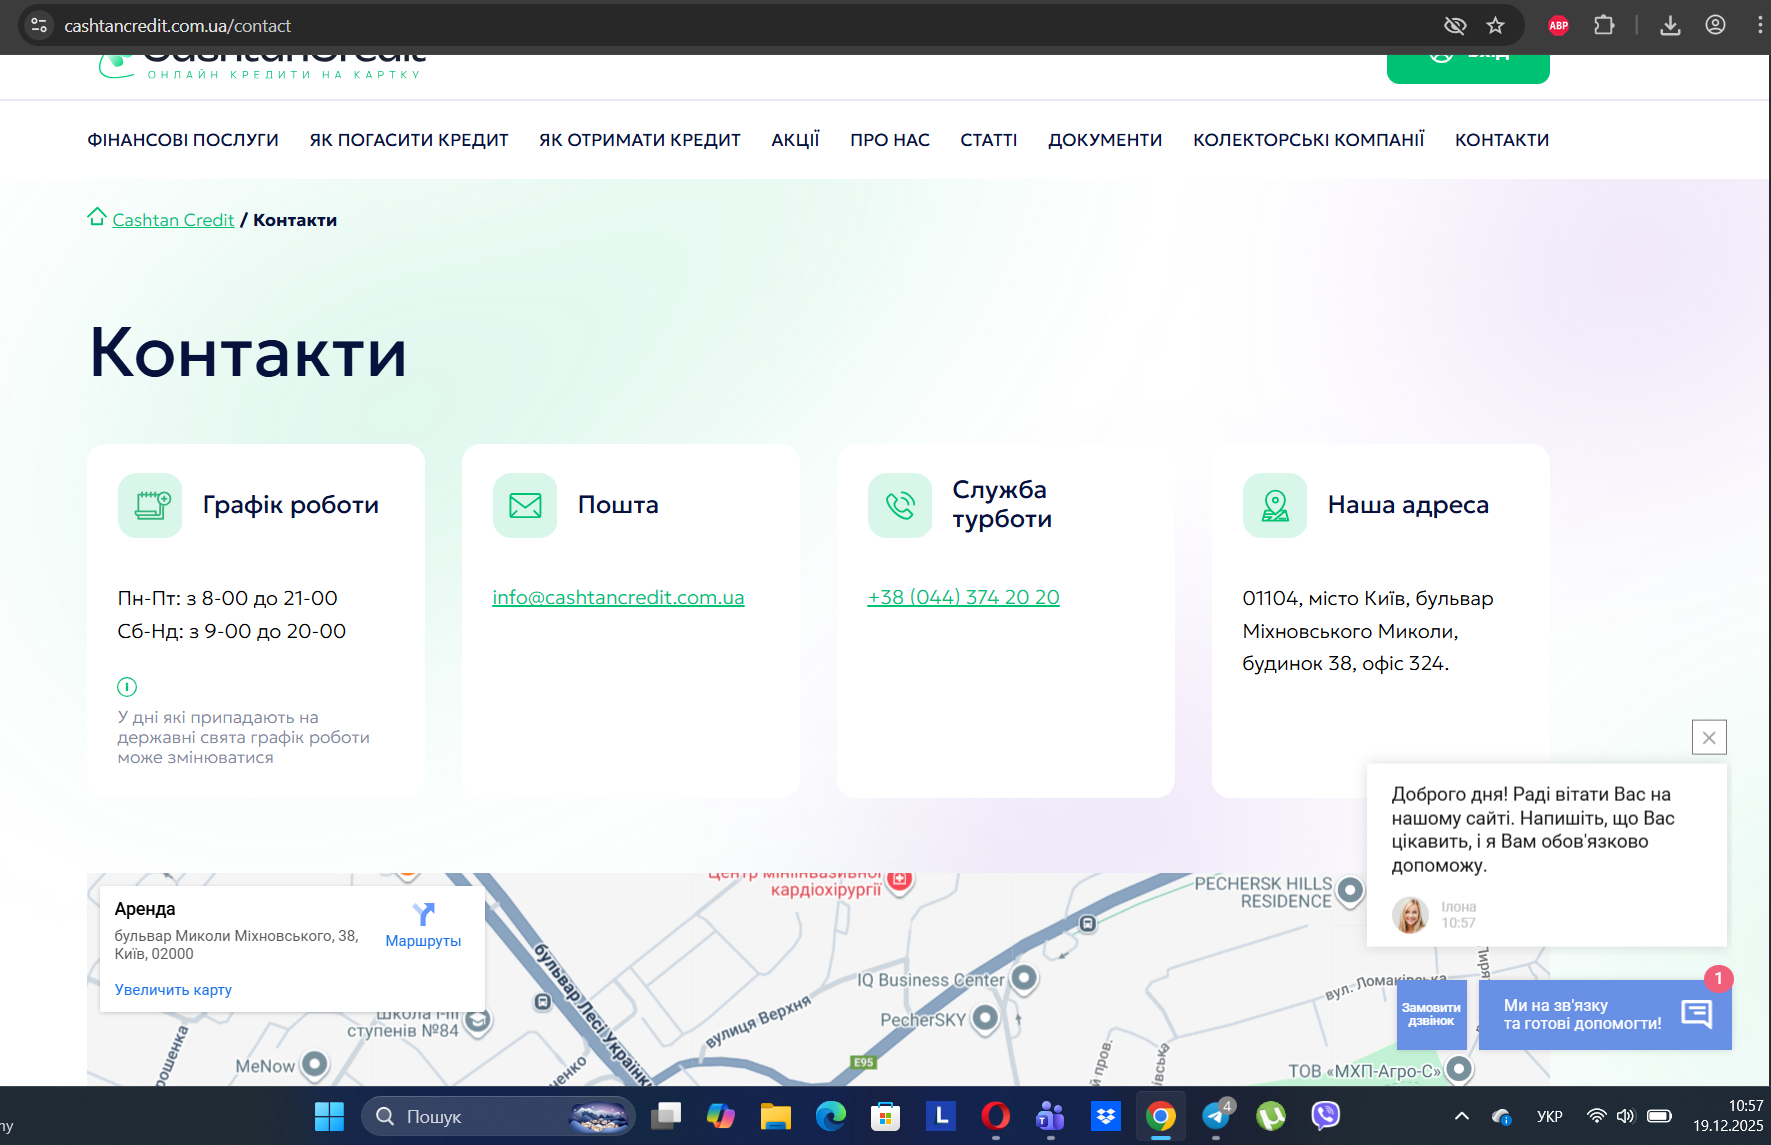Click the Наша адреса card title
Image resolution: width=1771 pixels, height=1145 pixels.
(1408, 505)
